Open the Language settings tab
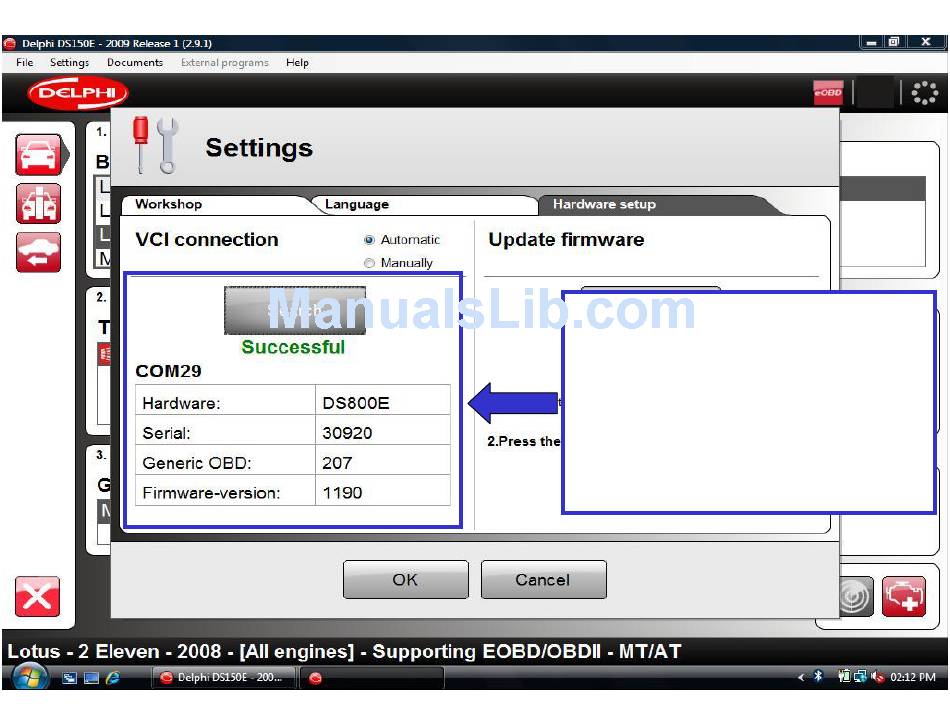This screenshot has height=725, width=950. click(357, 204)
